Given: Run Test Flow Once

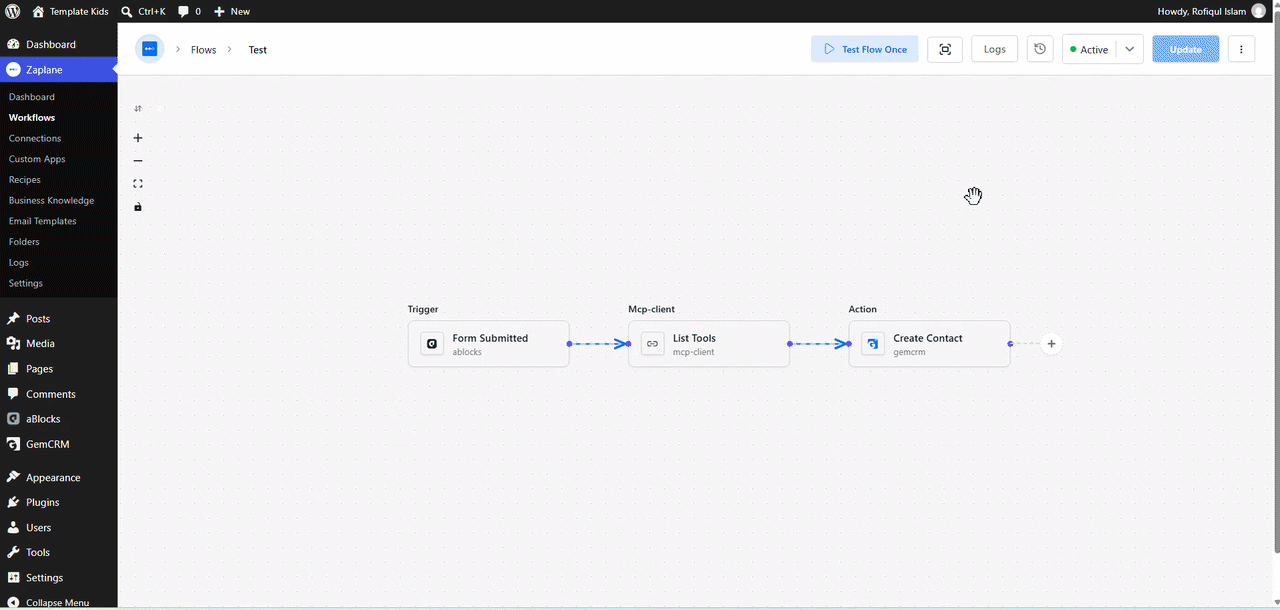Looking at the screenshot, I should 865,49.
